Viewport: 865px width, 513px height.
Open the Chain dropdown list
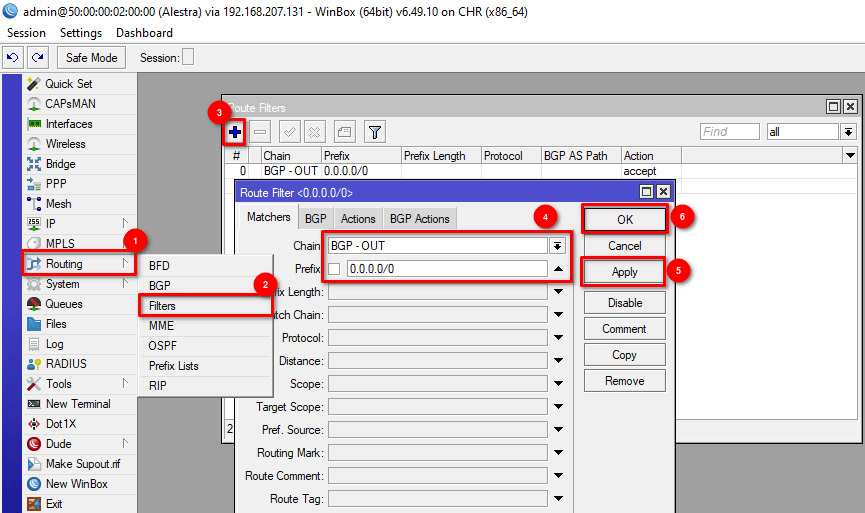(x=557, y=246)
